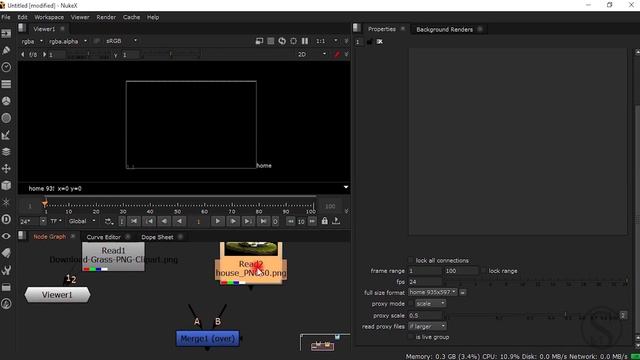Open the Particles nodes icon
Image resolution: width=640 pixels, height=360 pixels.
[6, 202]
